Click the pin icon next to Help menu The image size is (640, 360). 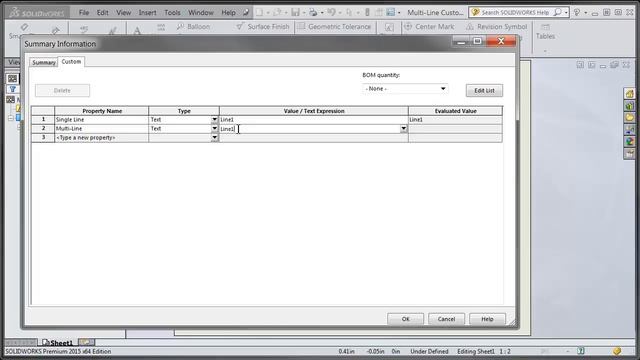[x=246, y=13]
